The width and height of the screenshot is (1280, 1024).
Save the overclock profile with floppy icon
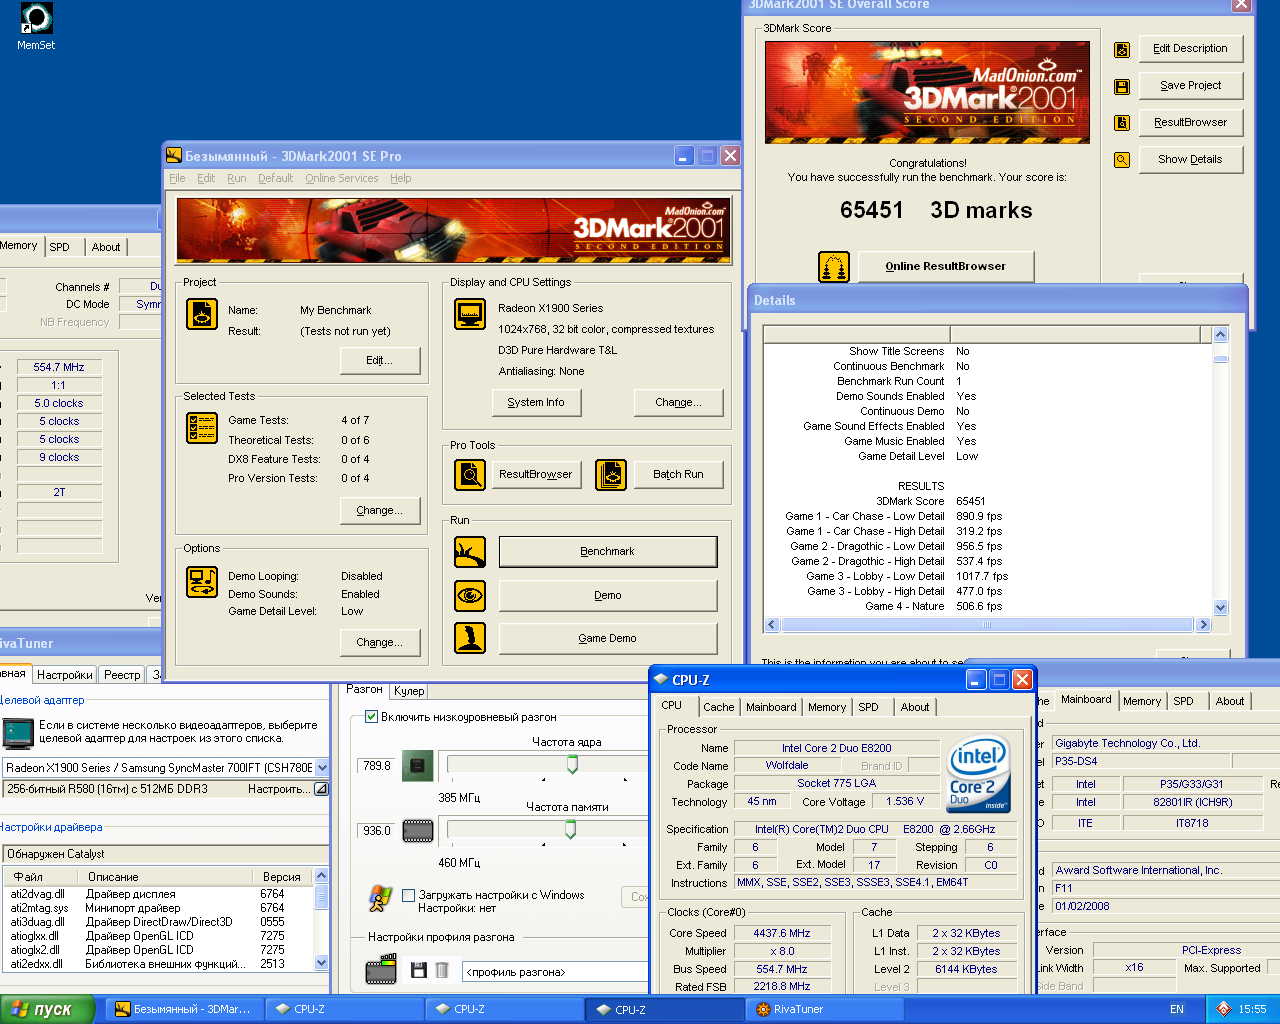[418, 970]
